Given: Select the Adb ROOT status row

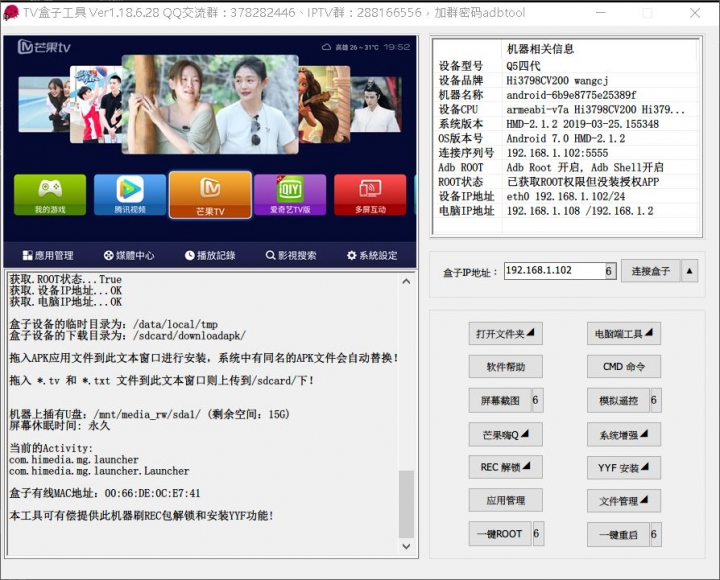Looking at the screenshot, I should (x=566, y=167).
